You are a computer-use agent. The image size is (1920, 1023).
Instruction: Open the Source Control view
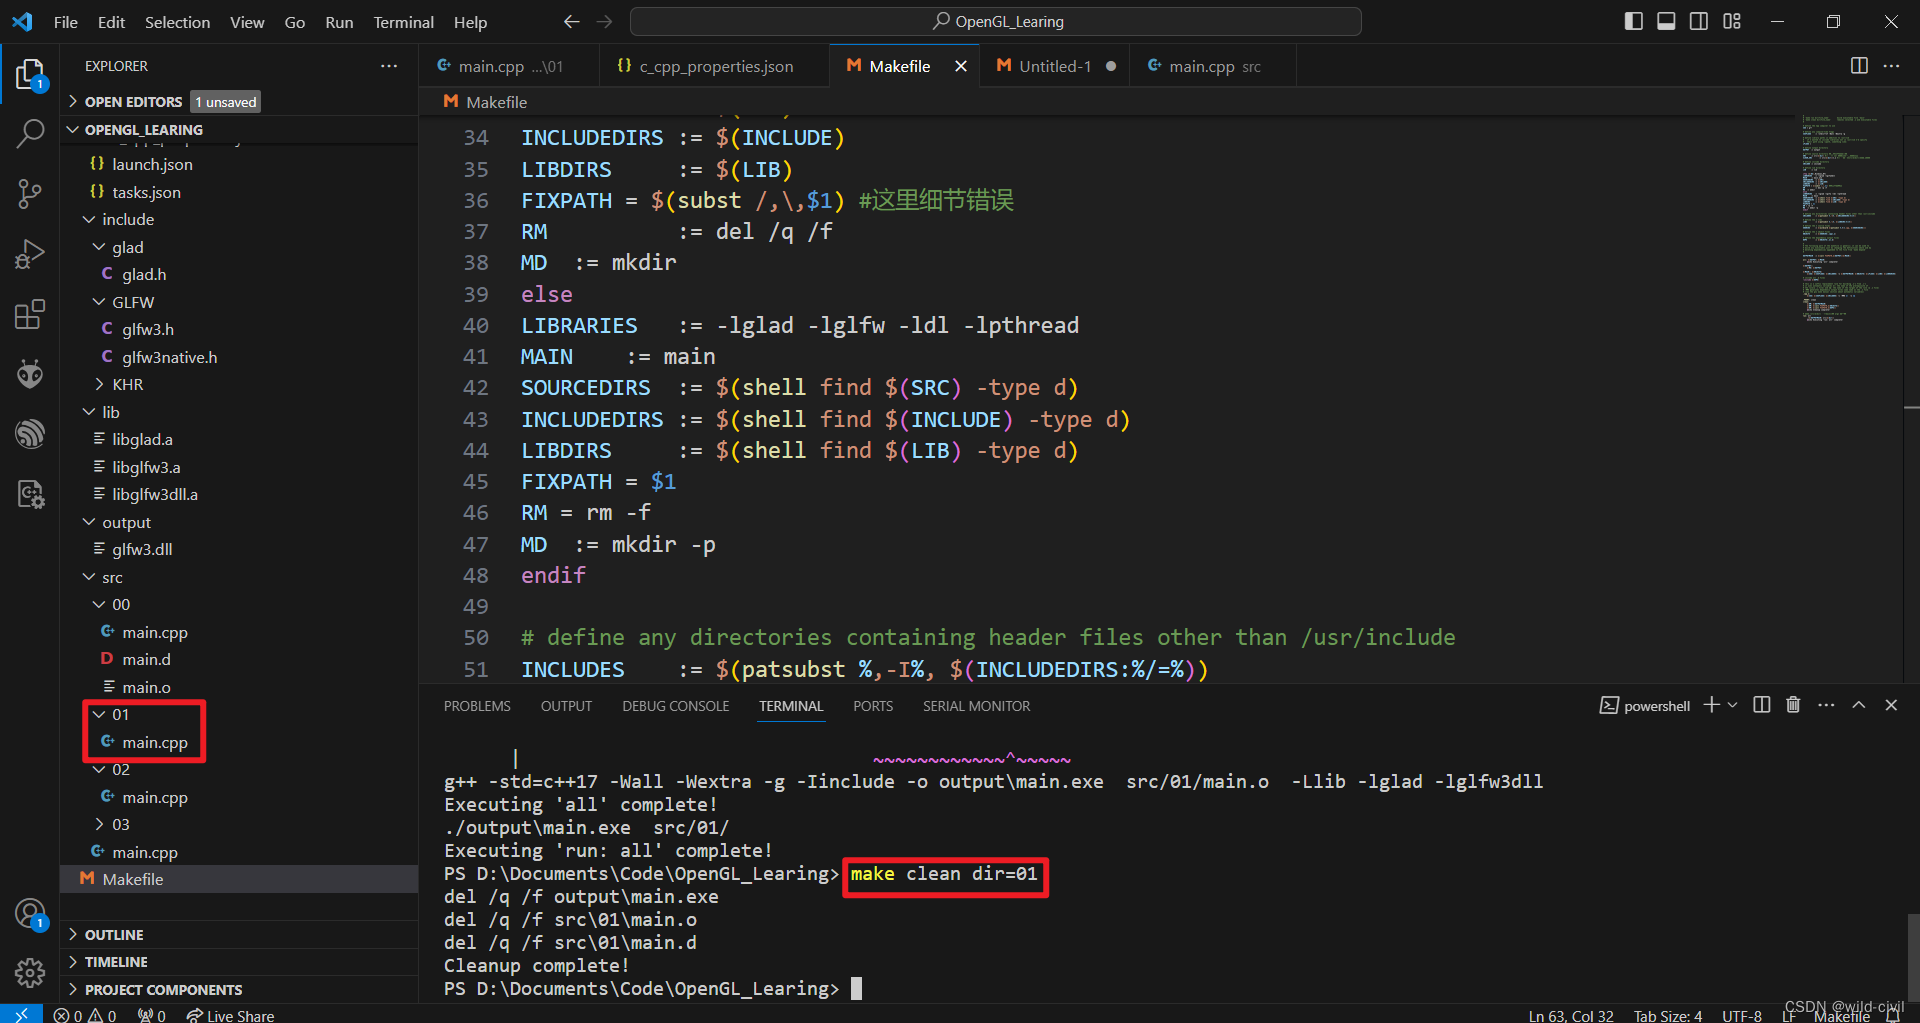point(30,194)
